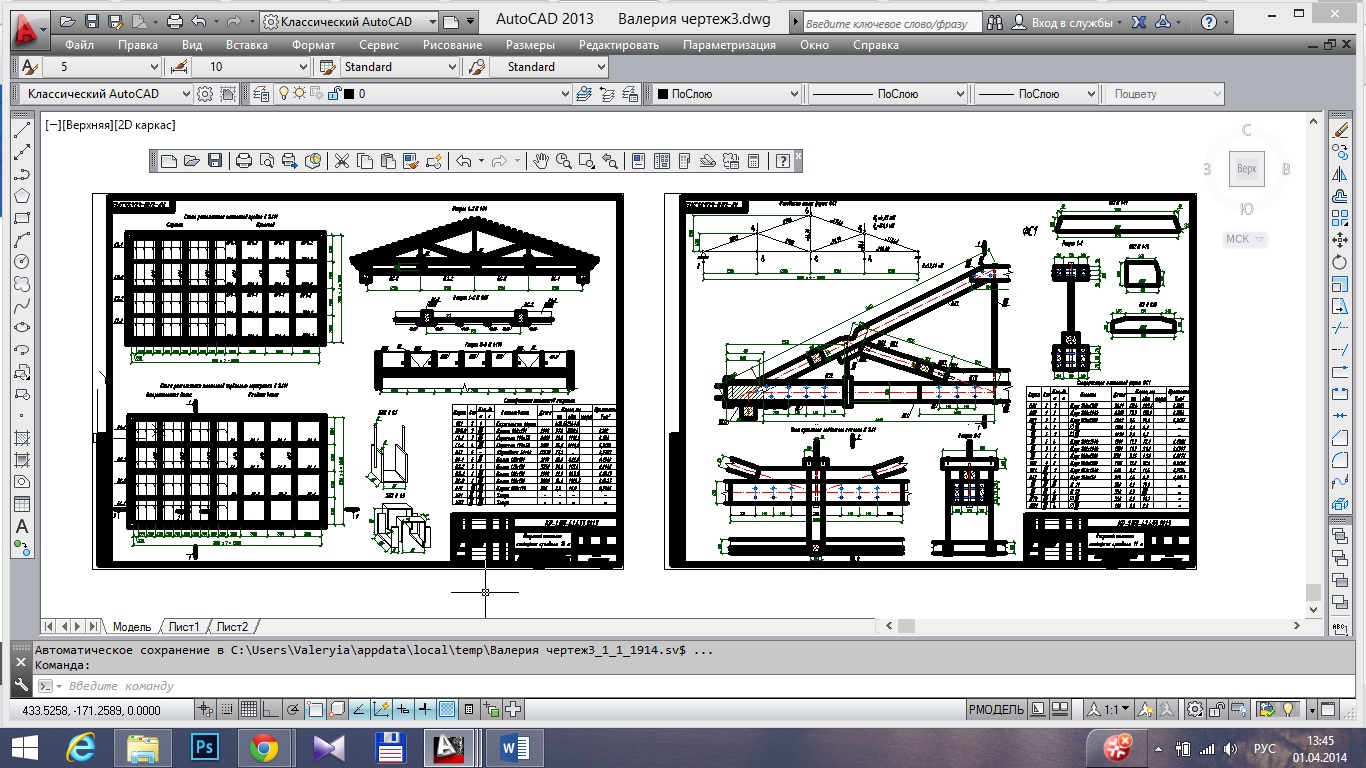Open the lineweight dropdown 'ПоСлою'
Viewport: 1366px width, 768px height.
pos(1036,94)
